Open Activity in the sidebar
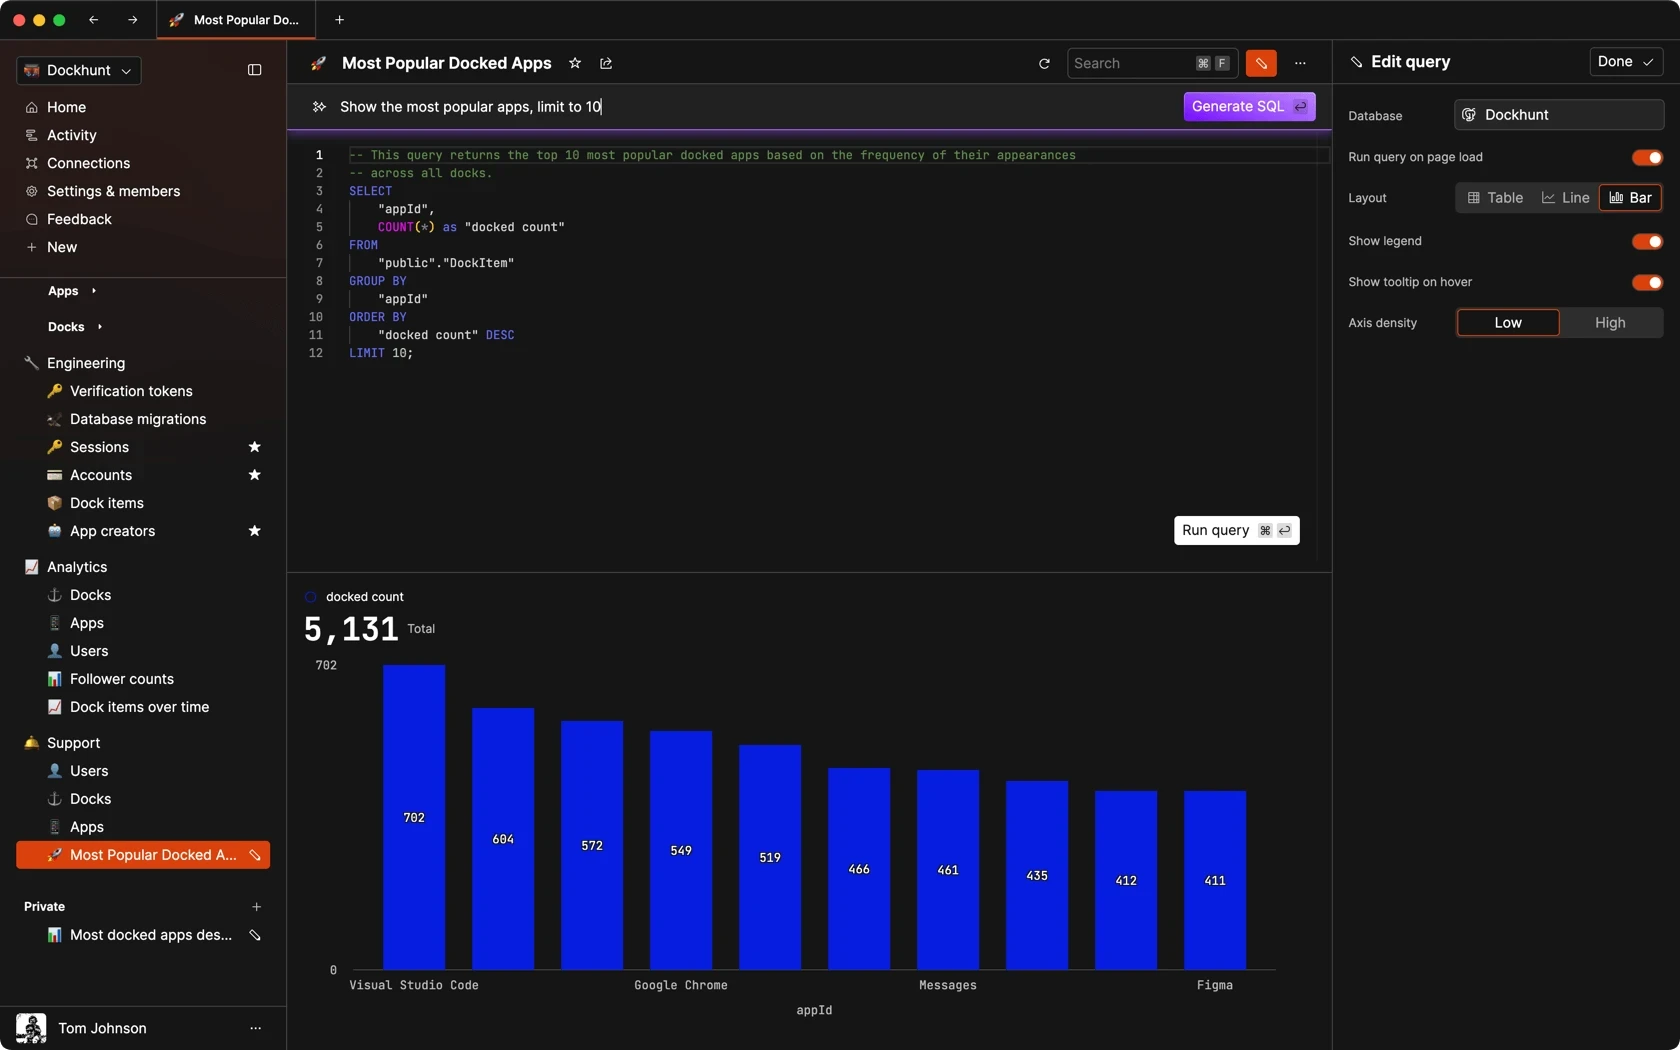 click(x=71, y=135)
